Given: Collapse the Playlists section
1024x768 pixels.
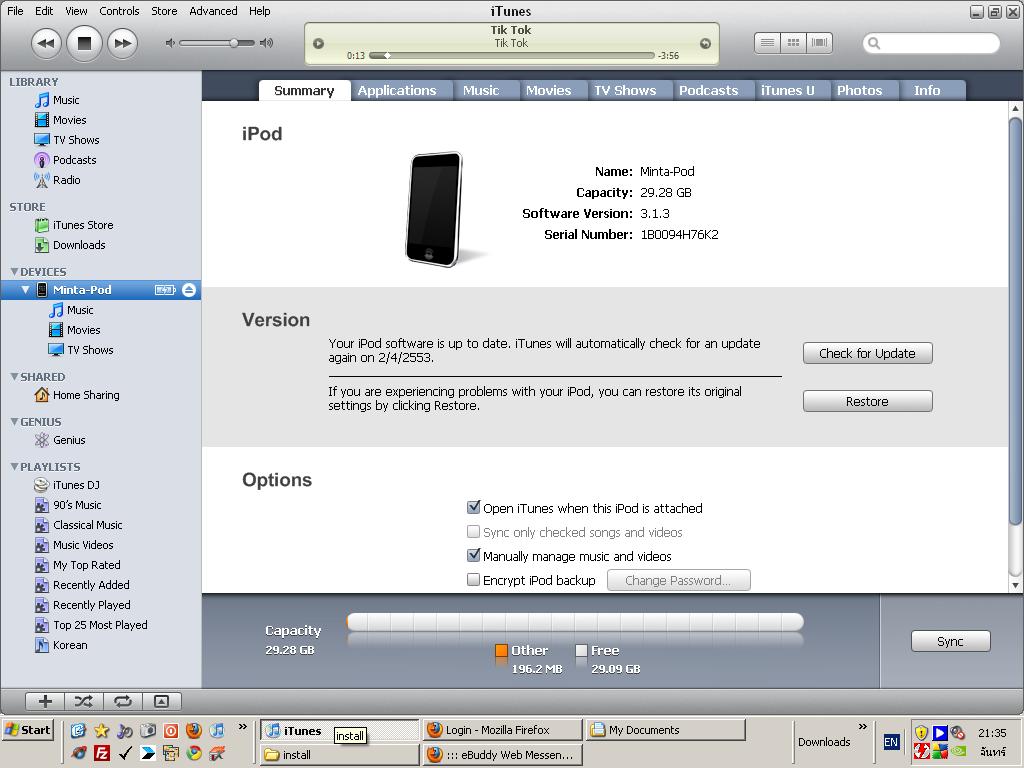Looking at the screenshot, I should click(x=14, y=467).
